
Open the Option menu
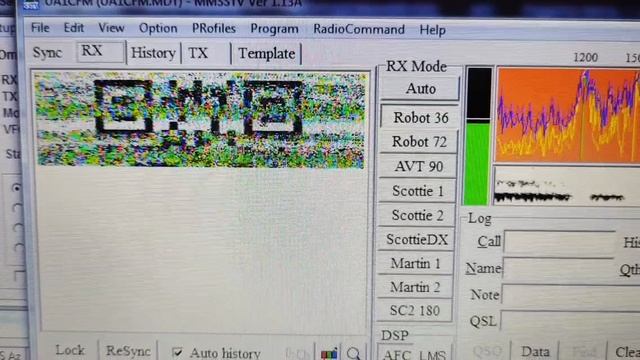(158, 28)
